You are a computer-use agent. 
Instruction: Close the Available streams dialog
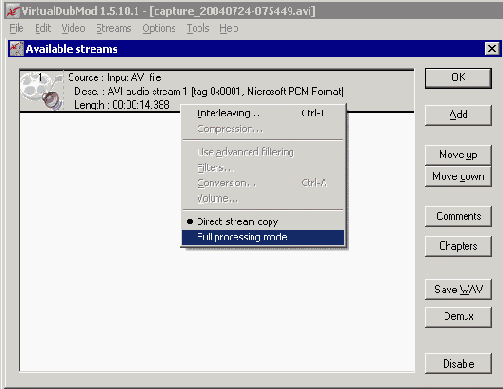click(492, 49)
